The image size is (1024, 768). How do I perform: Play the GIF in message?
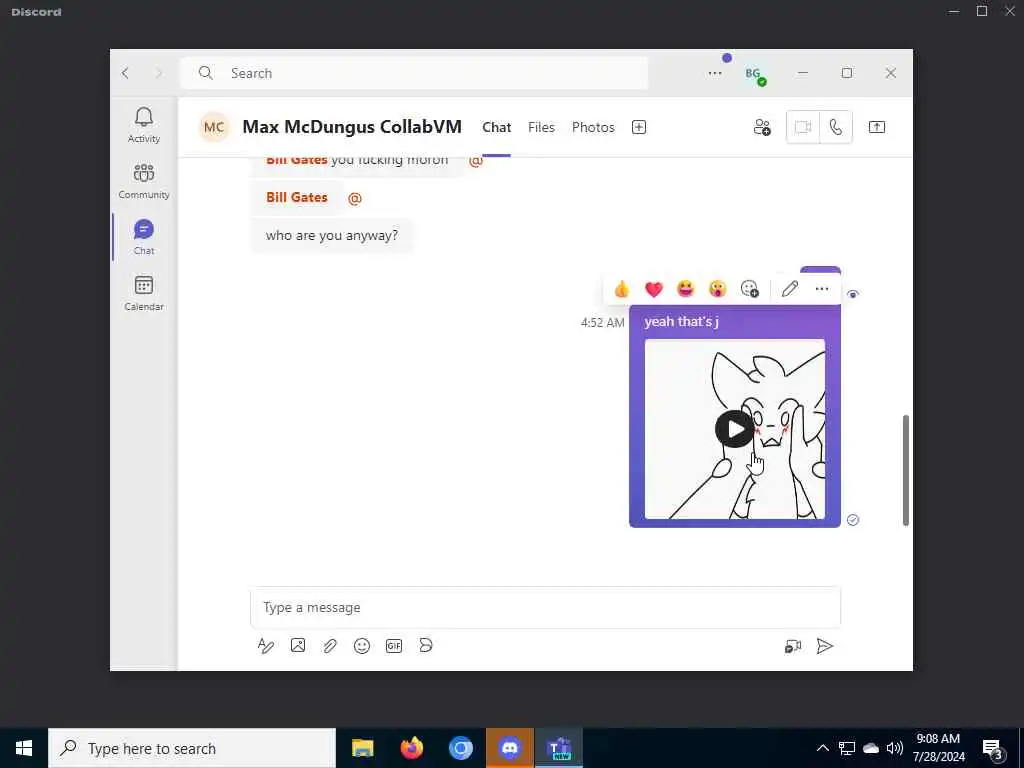[734, 429]
